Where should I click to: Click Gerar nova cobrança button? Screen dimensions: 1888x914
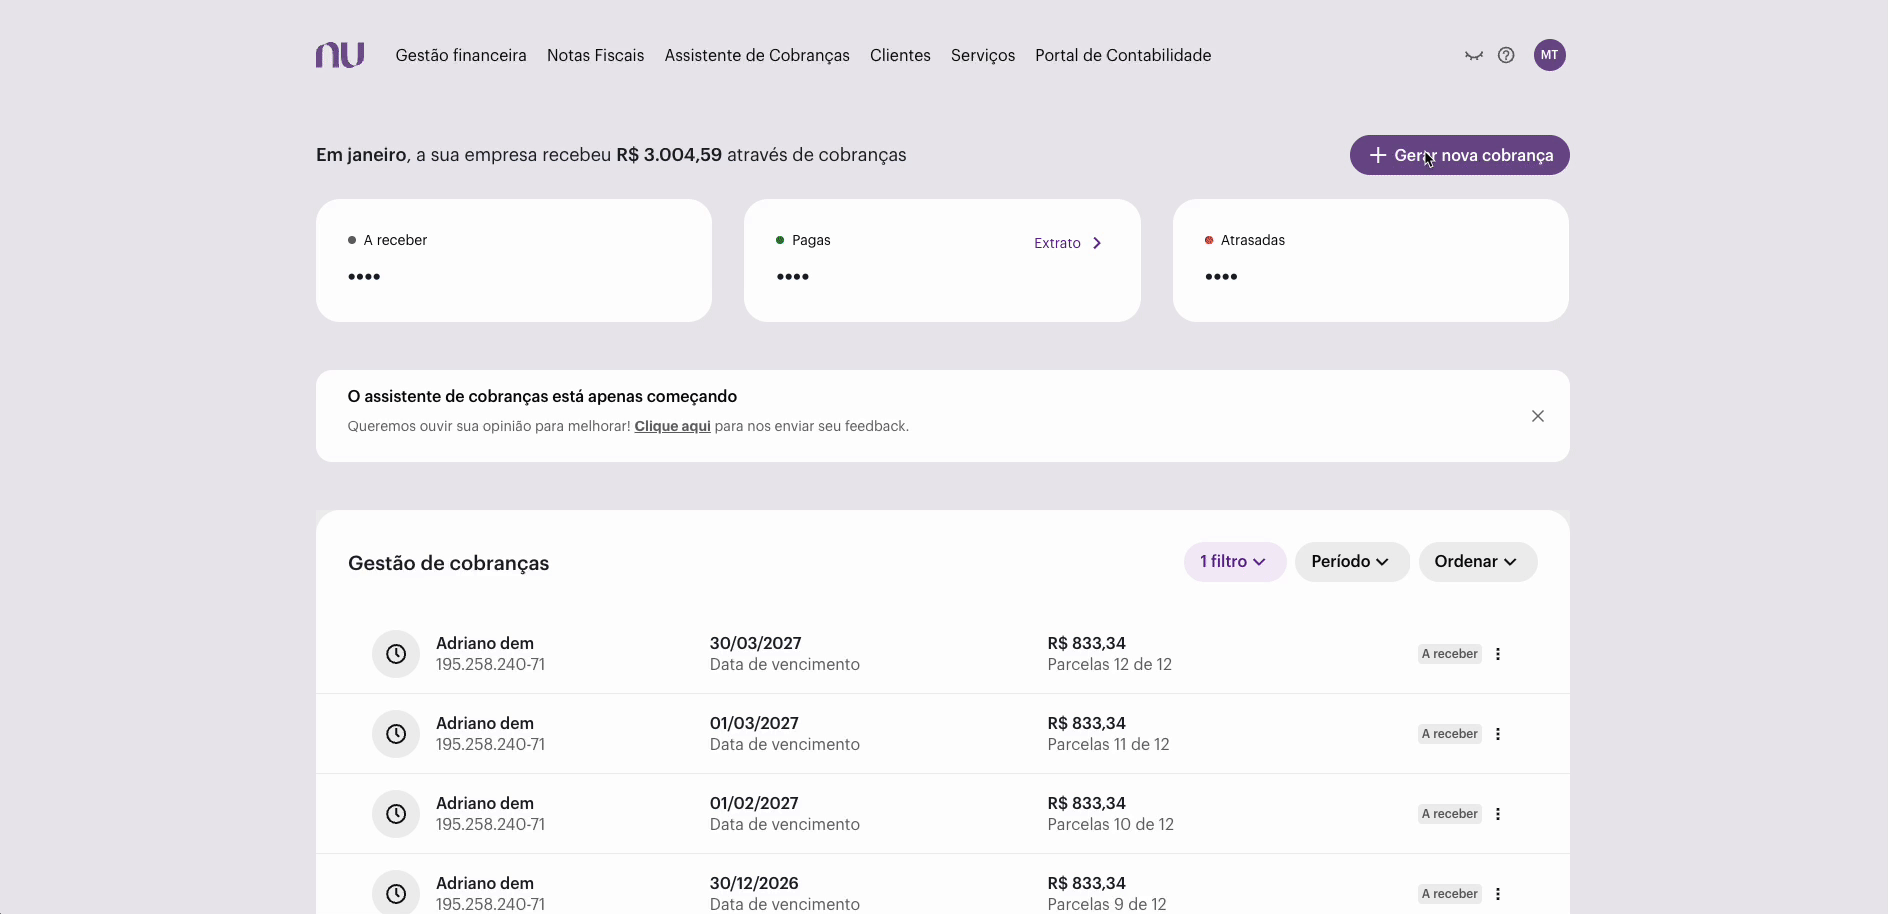pyautogui.click(x=1460, y=155)
